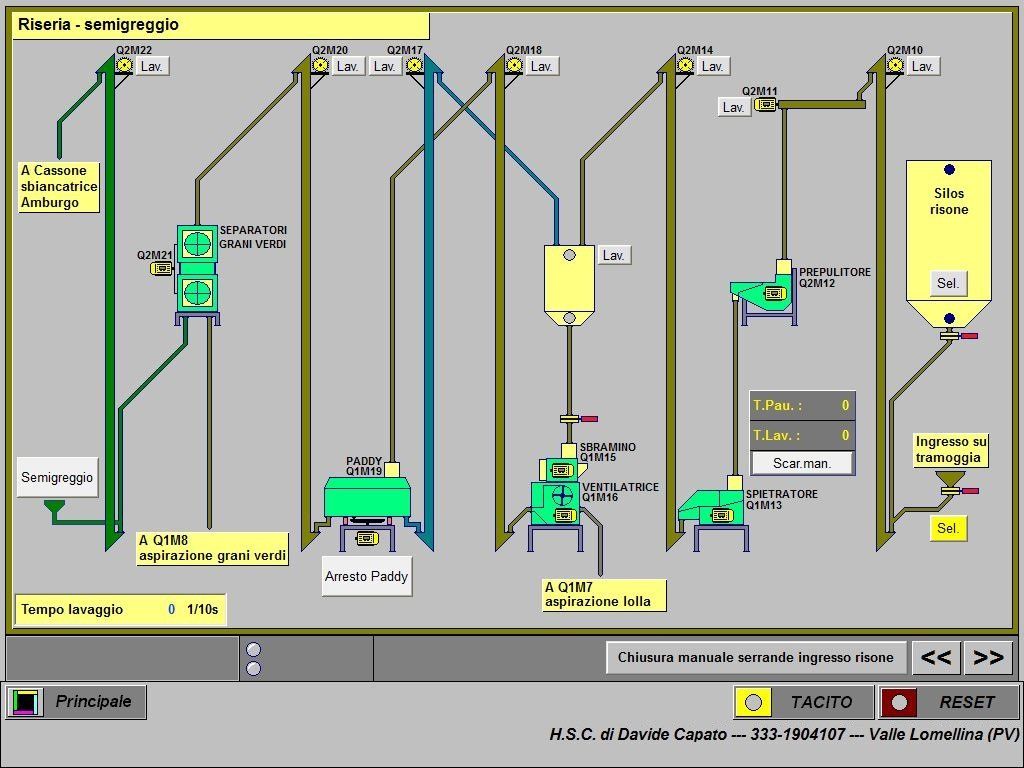Click the Q2M18 elevator motor icon
The height and width of the screenshot is (768, 1024).
[515, 65]
